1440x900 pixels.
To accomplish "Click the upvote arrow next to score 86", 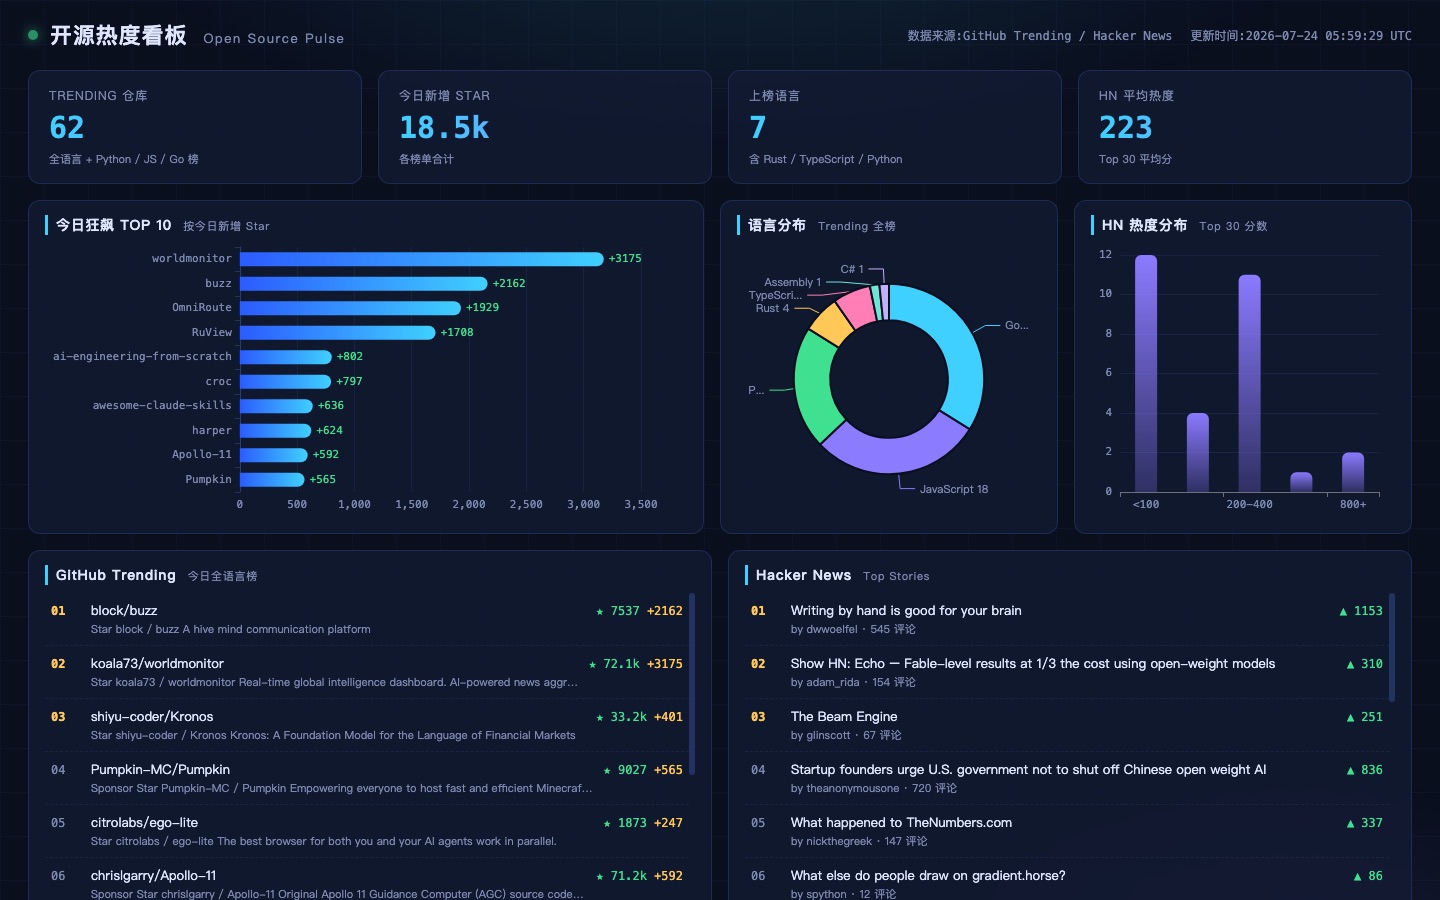I will 1357,876.
